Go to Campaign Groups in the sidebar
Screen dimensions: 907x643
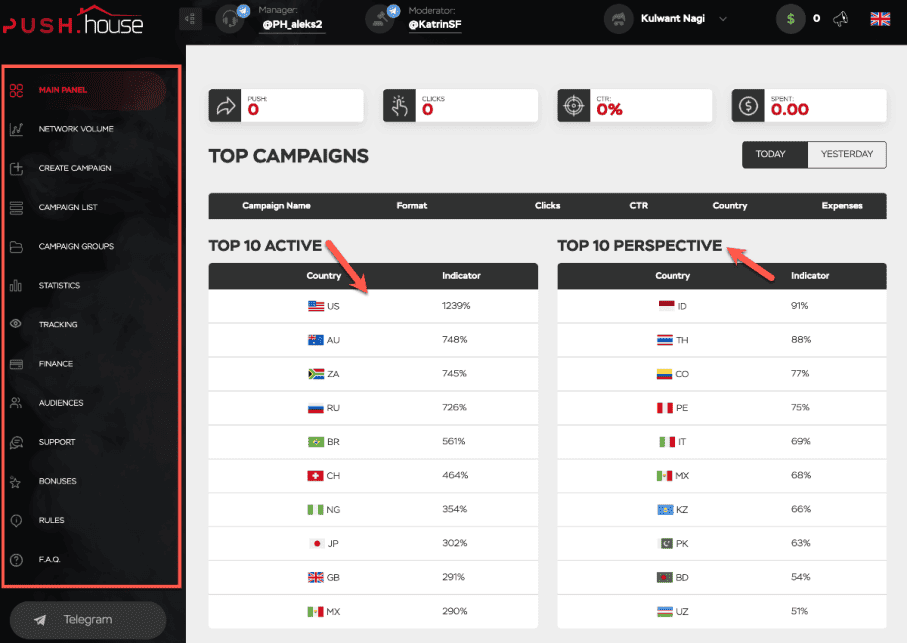76,246
